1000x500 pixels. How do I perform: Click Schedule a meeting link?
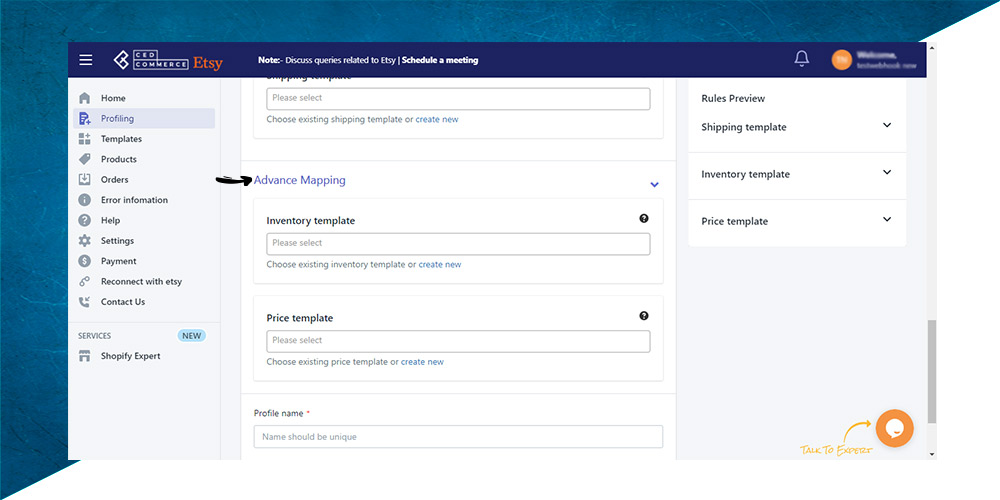point(440,61)
